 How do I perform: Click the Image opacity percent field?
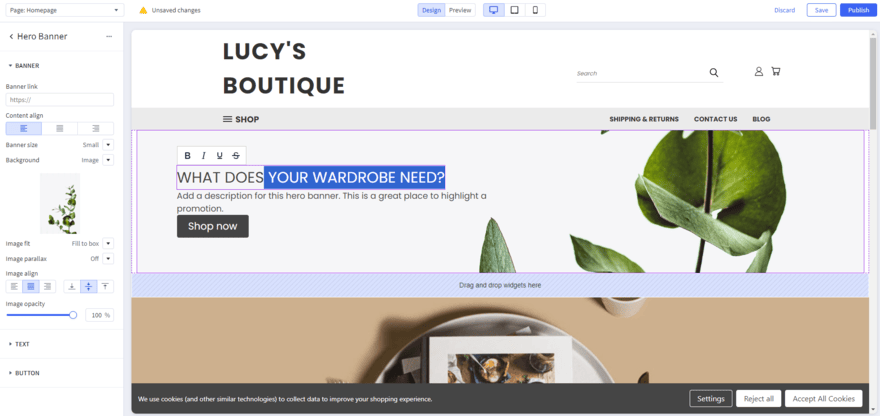[99, 315]
